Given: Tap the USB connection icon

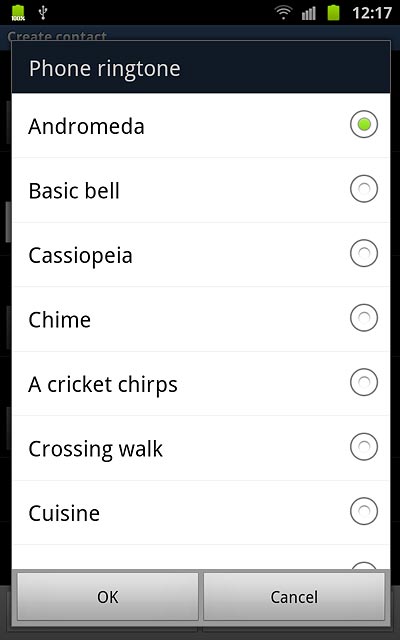Looking at the screenshot, I should pyautogui.click(x=42, y=13).
